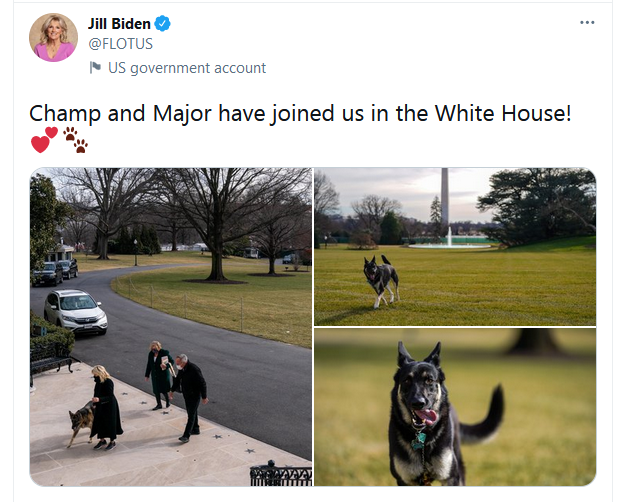Viewport: 620px width, 502px height.
Task: Open the close-up photo of the dog
Action: (x=455, y=407)
